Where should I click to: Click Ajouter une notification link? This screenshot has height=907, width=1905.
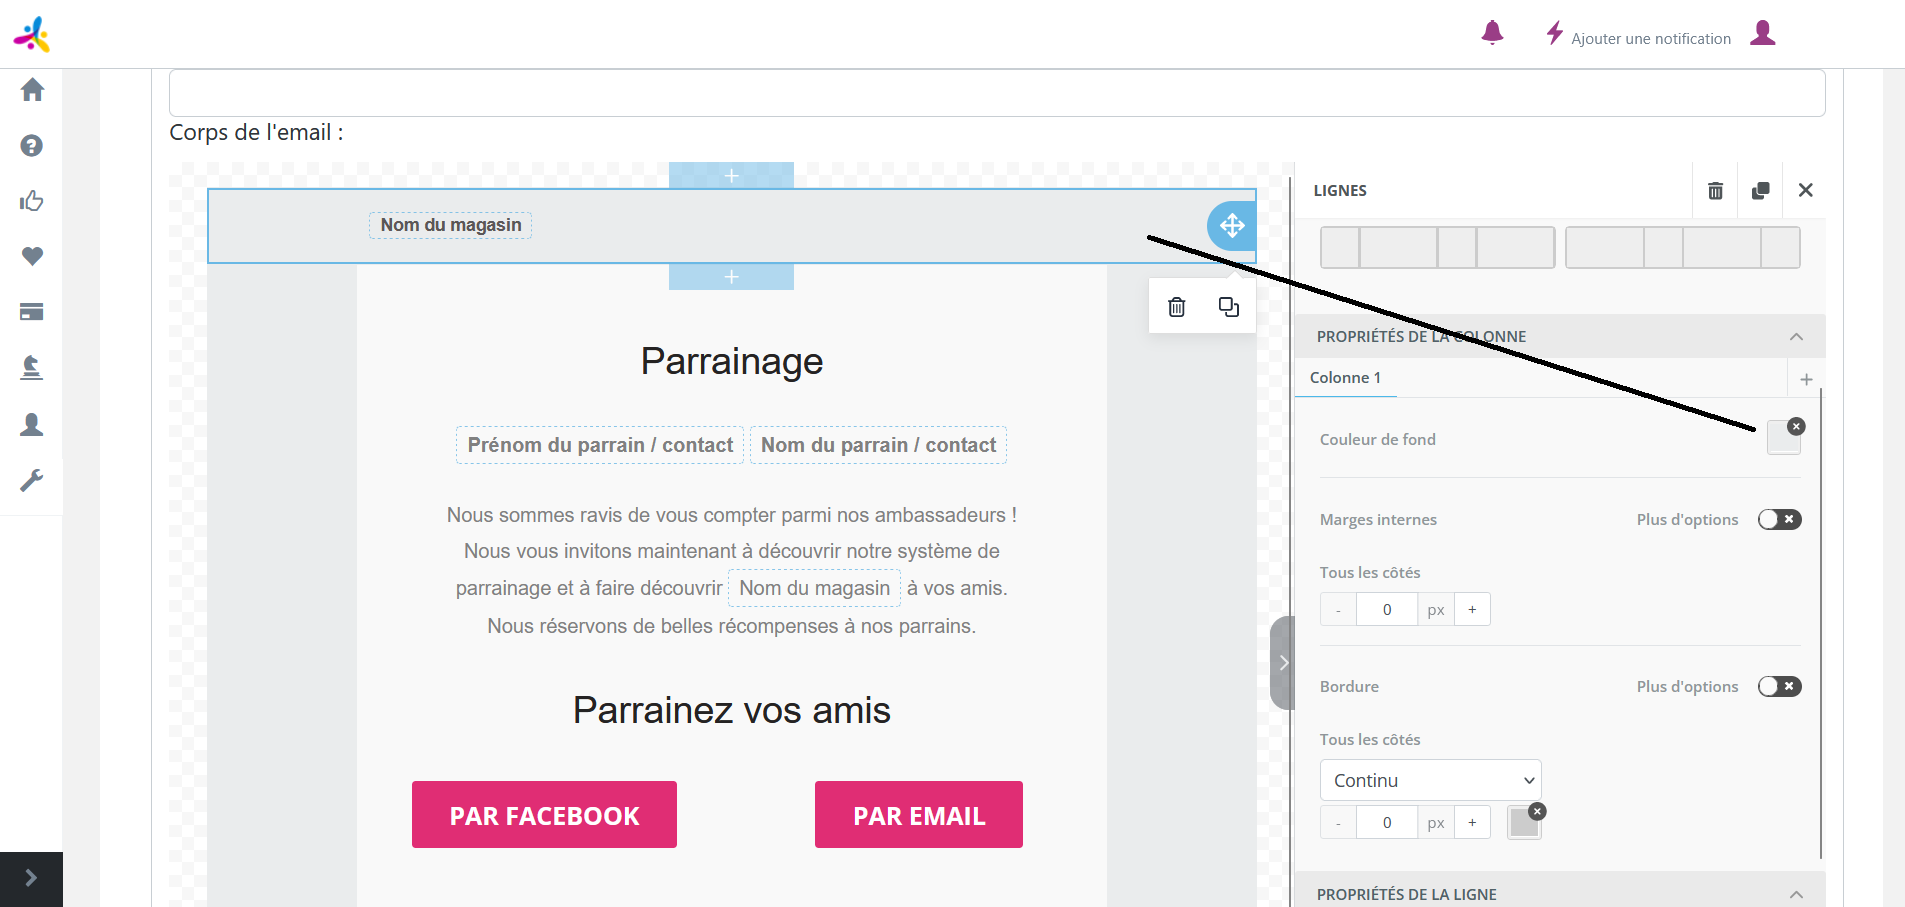click(x=1650, y=39)
